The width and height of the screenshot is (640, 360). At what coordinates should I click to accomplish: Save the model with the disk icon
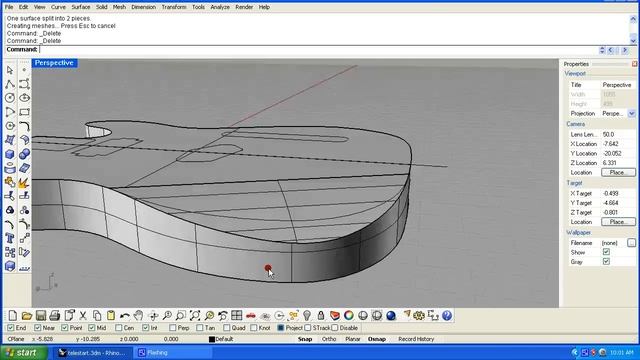[x=41, y=316]
